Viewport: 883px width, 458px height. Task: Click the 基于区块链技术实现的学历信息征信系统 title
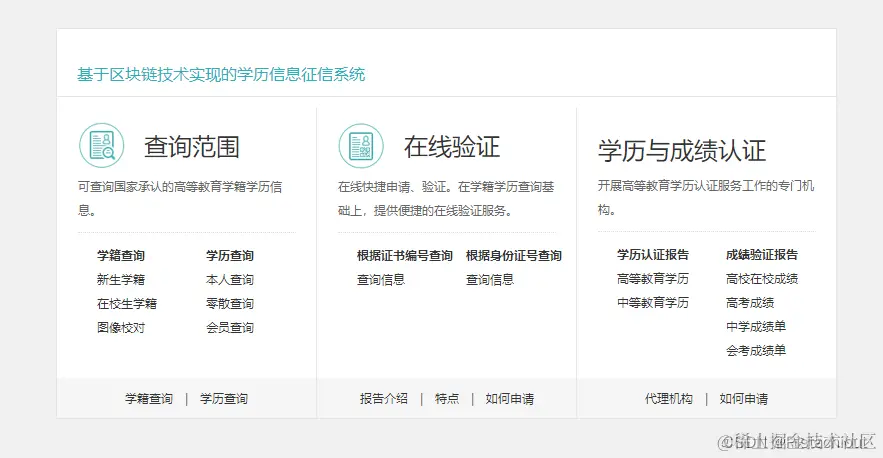coord(221,74)
